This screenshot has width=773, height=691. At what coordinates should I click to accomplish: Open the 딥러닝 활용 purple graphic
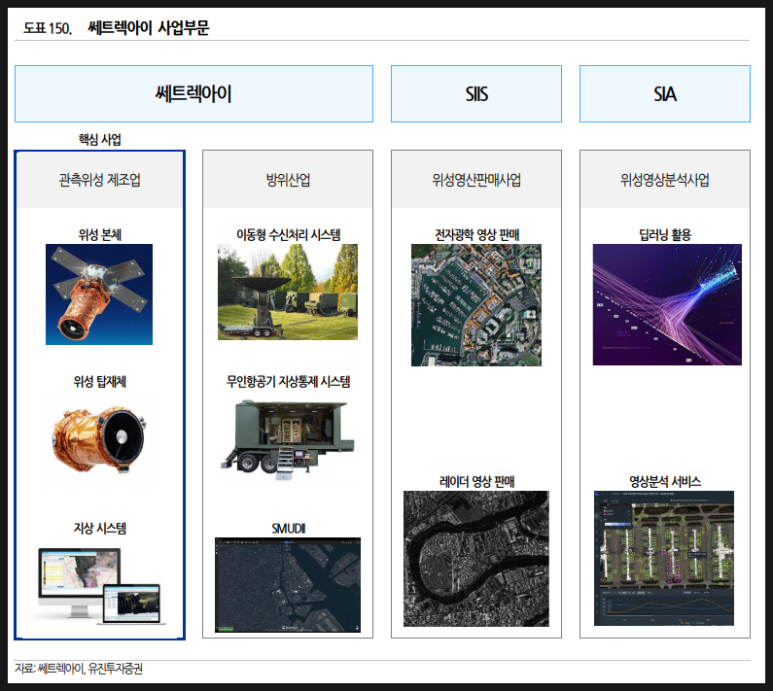(x=667, y=305)
